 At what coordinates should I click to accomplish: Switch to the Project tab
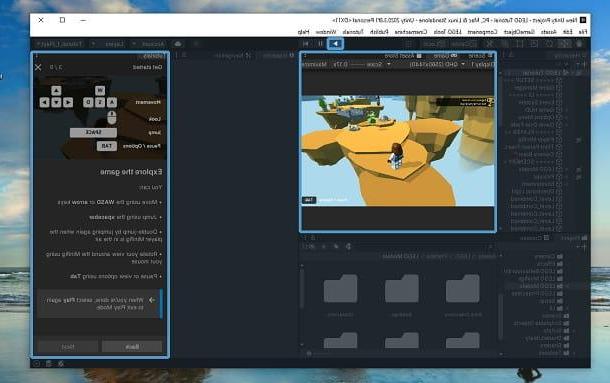click(575, 238)
